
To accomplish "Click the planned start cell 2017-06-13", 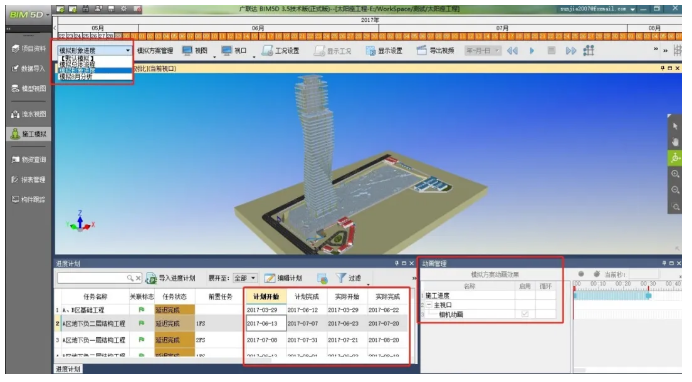I will [x=266, y=323].
